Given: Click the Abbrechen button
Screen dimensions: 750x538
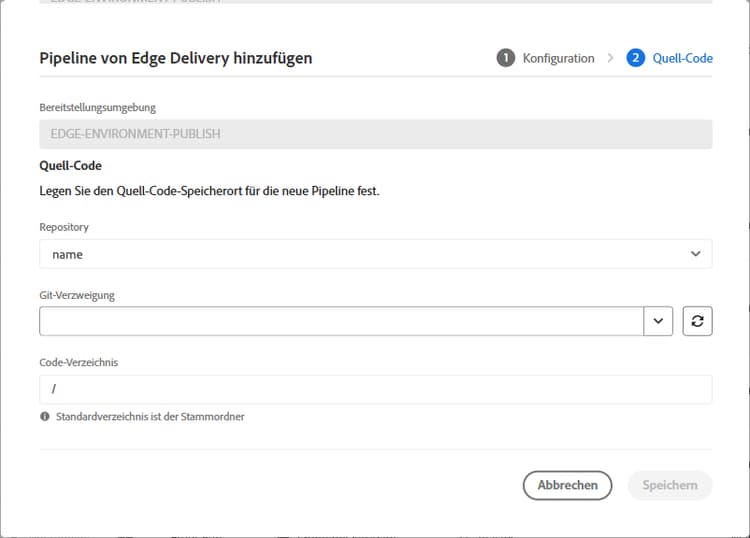Looking at the screenshot, I should pyautogui.click(x=567, y=485).
